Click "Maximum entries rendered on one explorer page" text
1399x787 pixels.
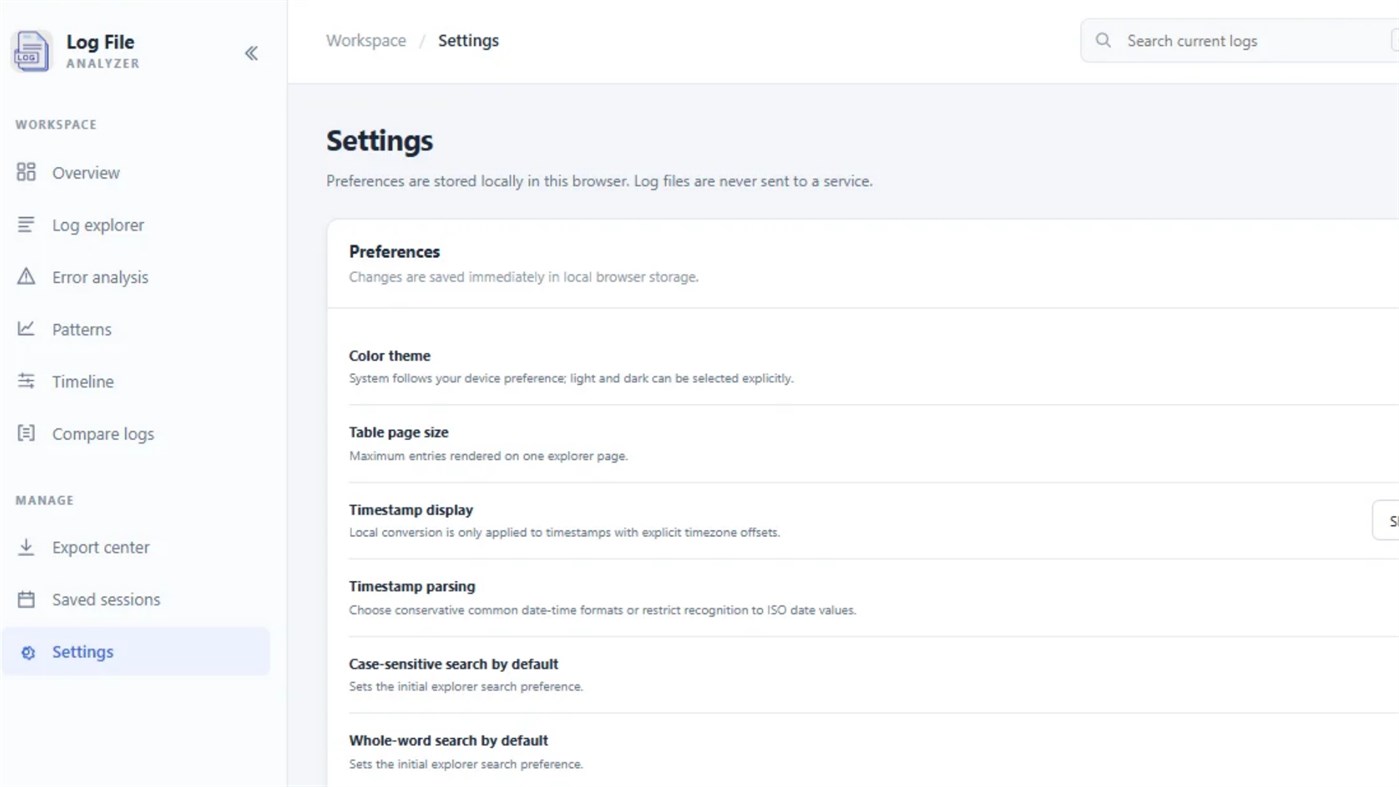489,456
